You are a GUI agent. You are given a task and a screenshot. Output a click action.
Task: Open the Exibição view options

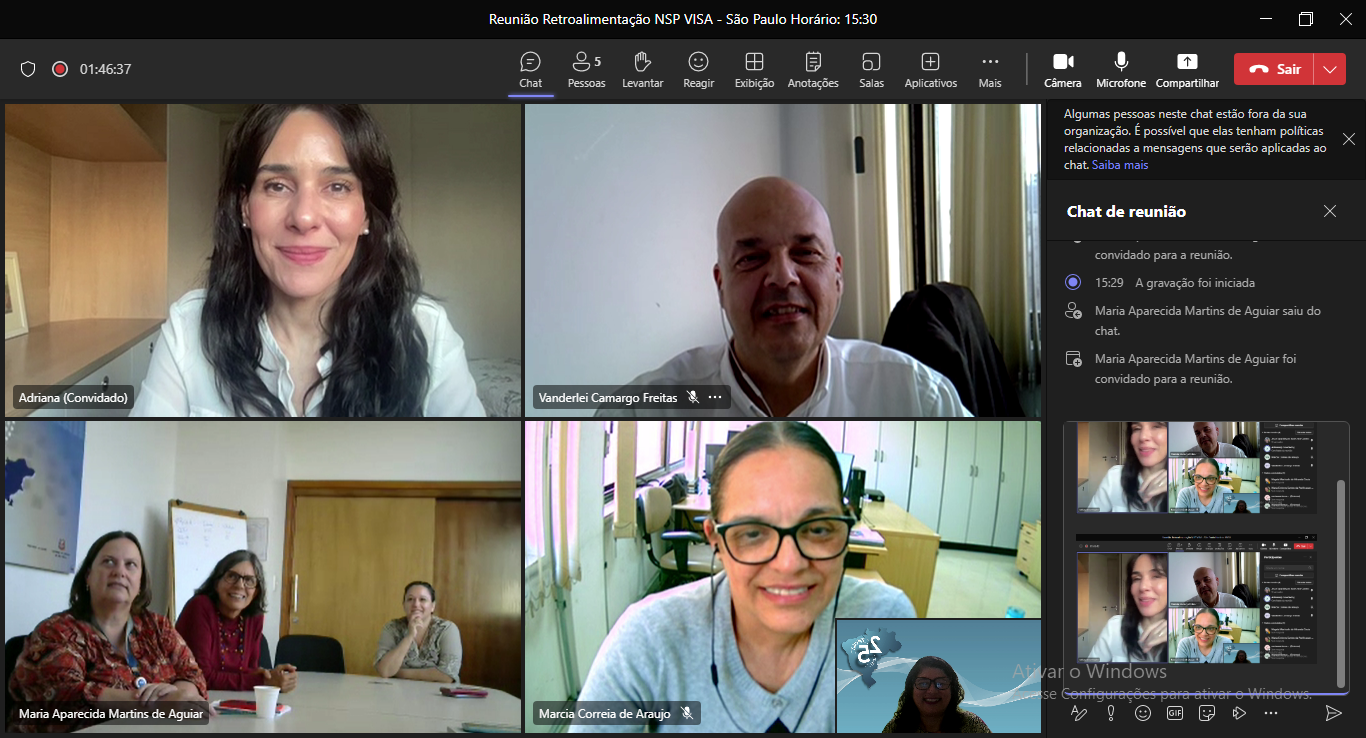(x=754, y=70)
